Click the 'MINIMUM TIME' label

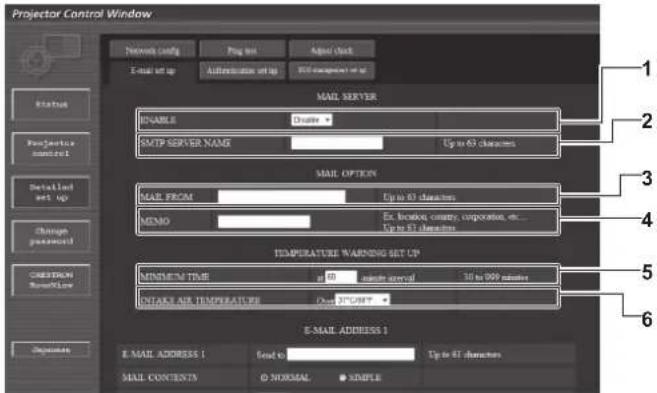coord(175,277)
